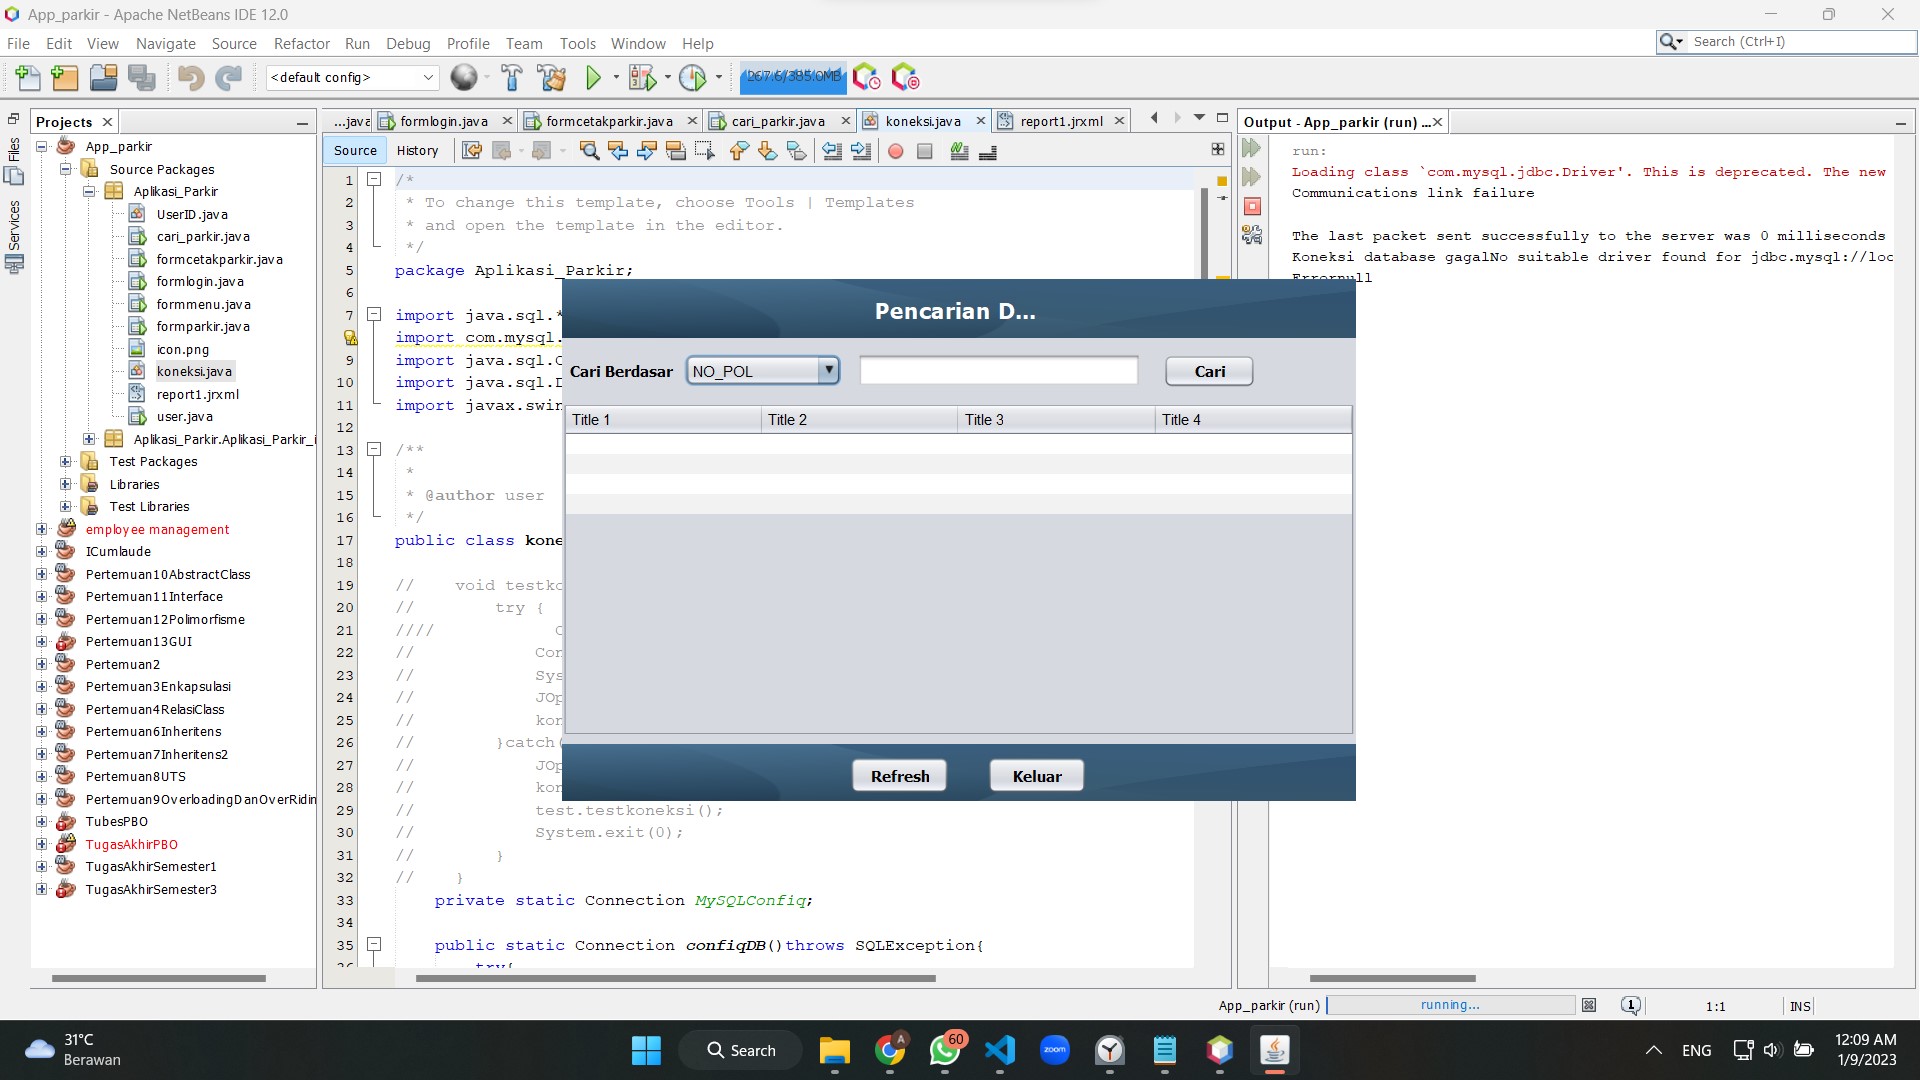The height and width of the screenshot is (1080, 1920).
Task: Click the Save All toolbar icon
Action: tap(142, 77)
